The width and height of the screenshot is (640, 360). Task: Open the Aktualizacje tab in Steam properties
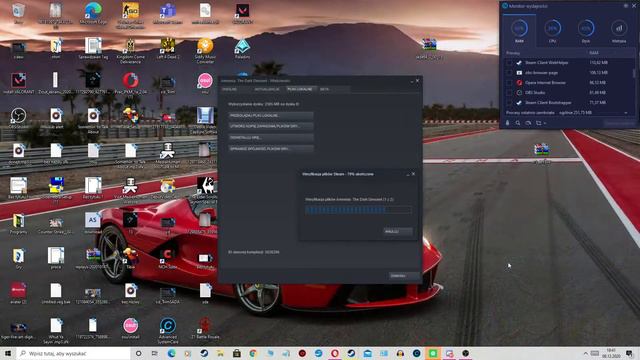pyautogui.click(x=267, y=89)
